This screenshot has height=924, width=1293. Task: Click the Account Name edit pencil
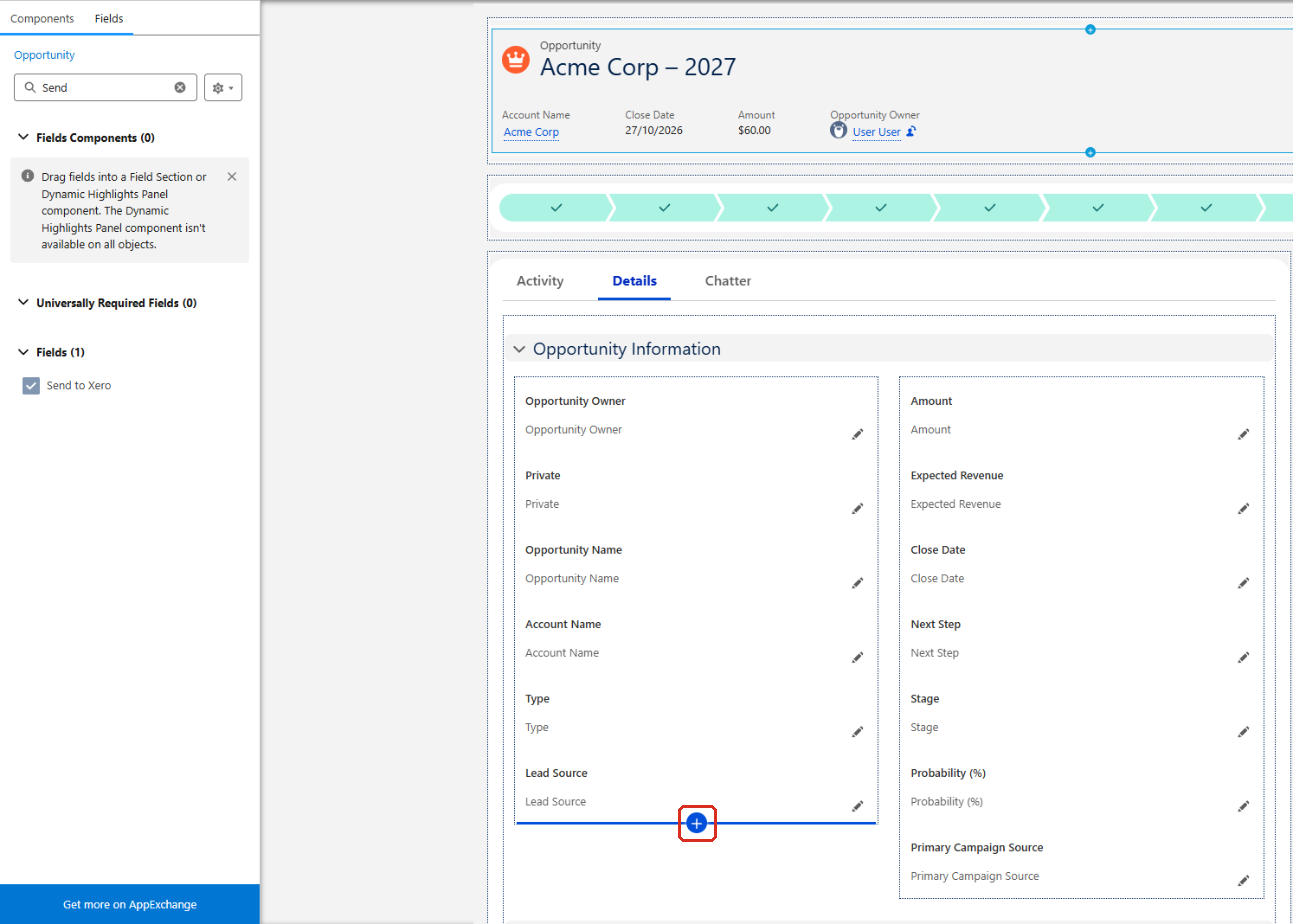pyautogui.click(x=857, y=657)
